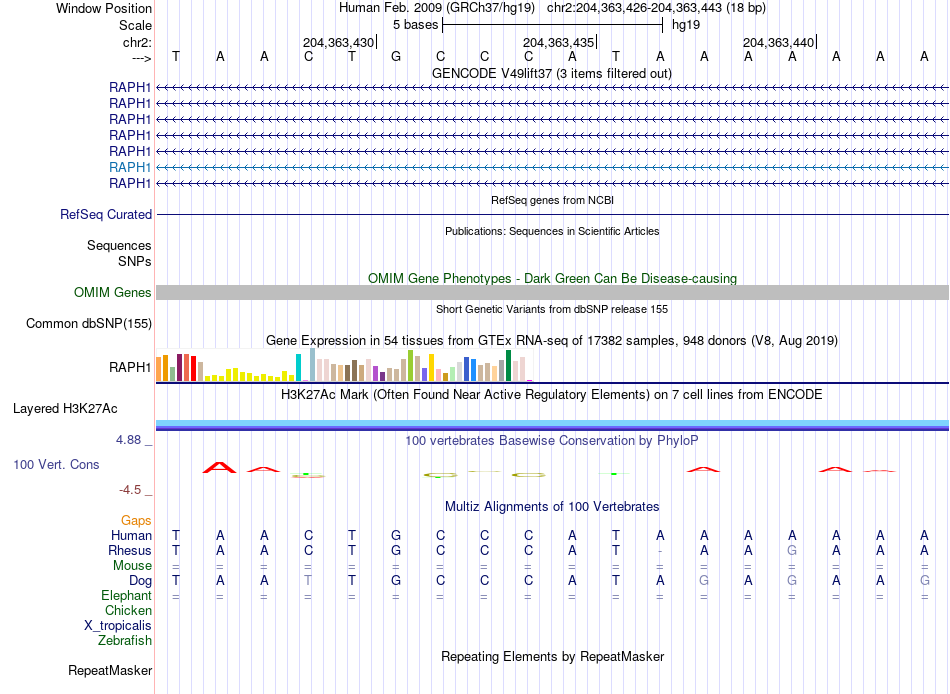Open the OMIM Gene Phenotypes green title

click(552, 278)
